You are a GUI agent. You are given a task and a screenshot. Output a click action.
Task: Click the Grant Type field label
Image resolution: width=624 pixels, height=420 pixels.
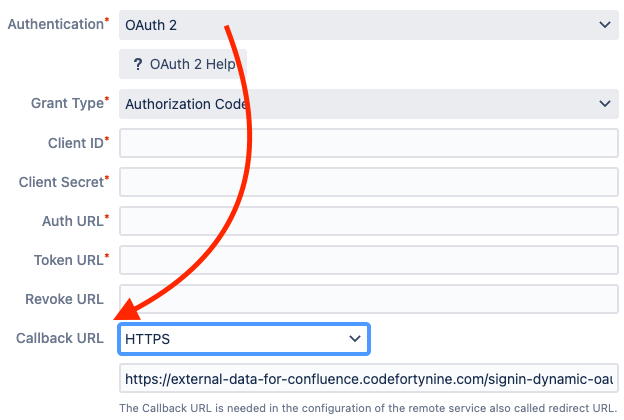(x=67, y=103)
